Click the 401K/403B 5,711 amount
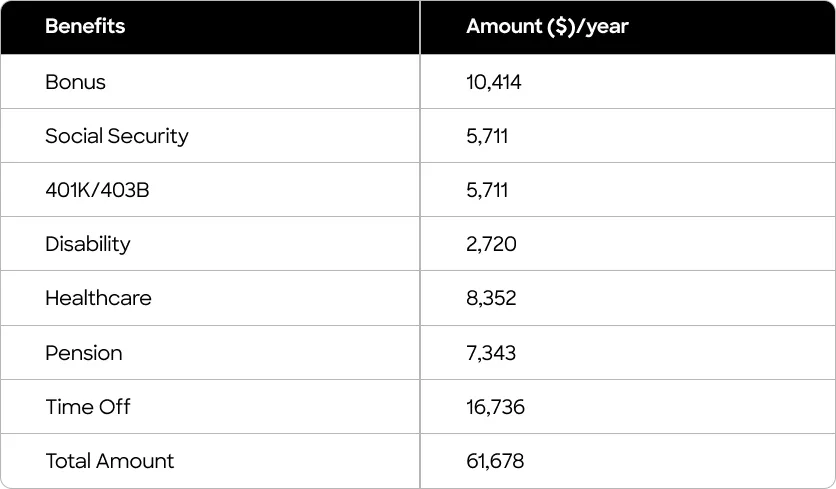Viewport: 836px width, 489px height. point(487,190)
